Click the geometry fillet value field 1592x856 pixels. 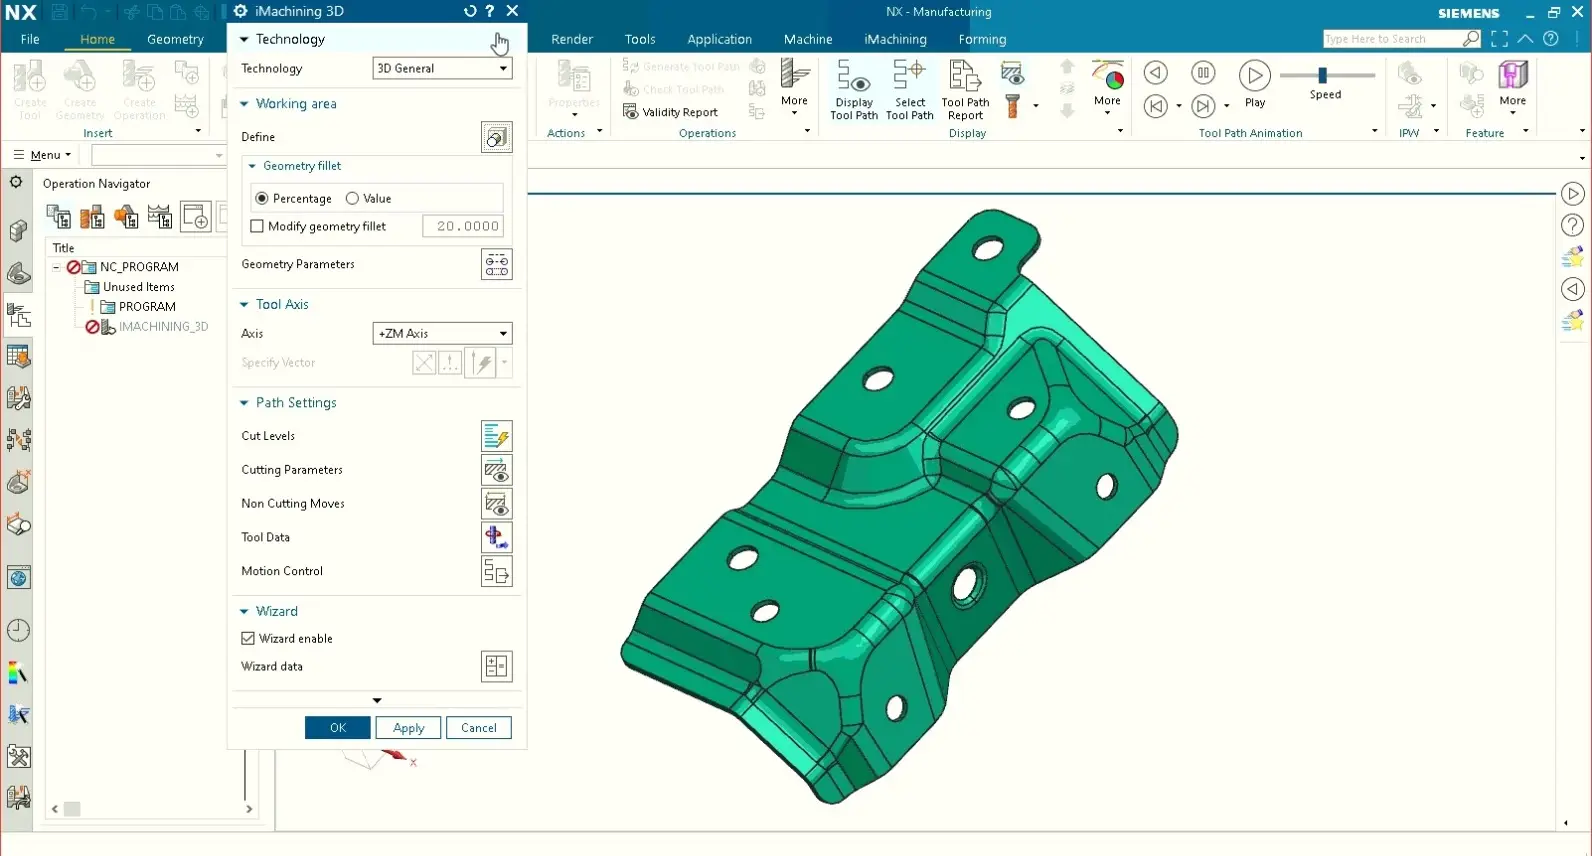click(x=462, y=227)
